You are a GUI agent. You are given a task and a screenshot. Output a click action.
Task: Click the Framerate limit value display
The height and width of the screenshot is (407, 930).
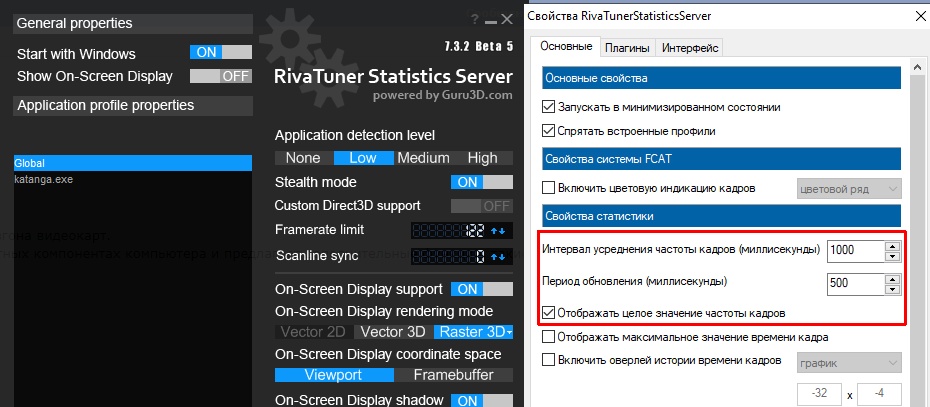(x=449, y=231)
